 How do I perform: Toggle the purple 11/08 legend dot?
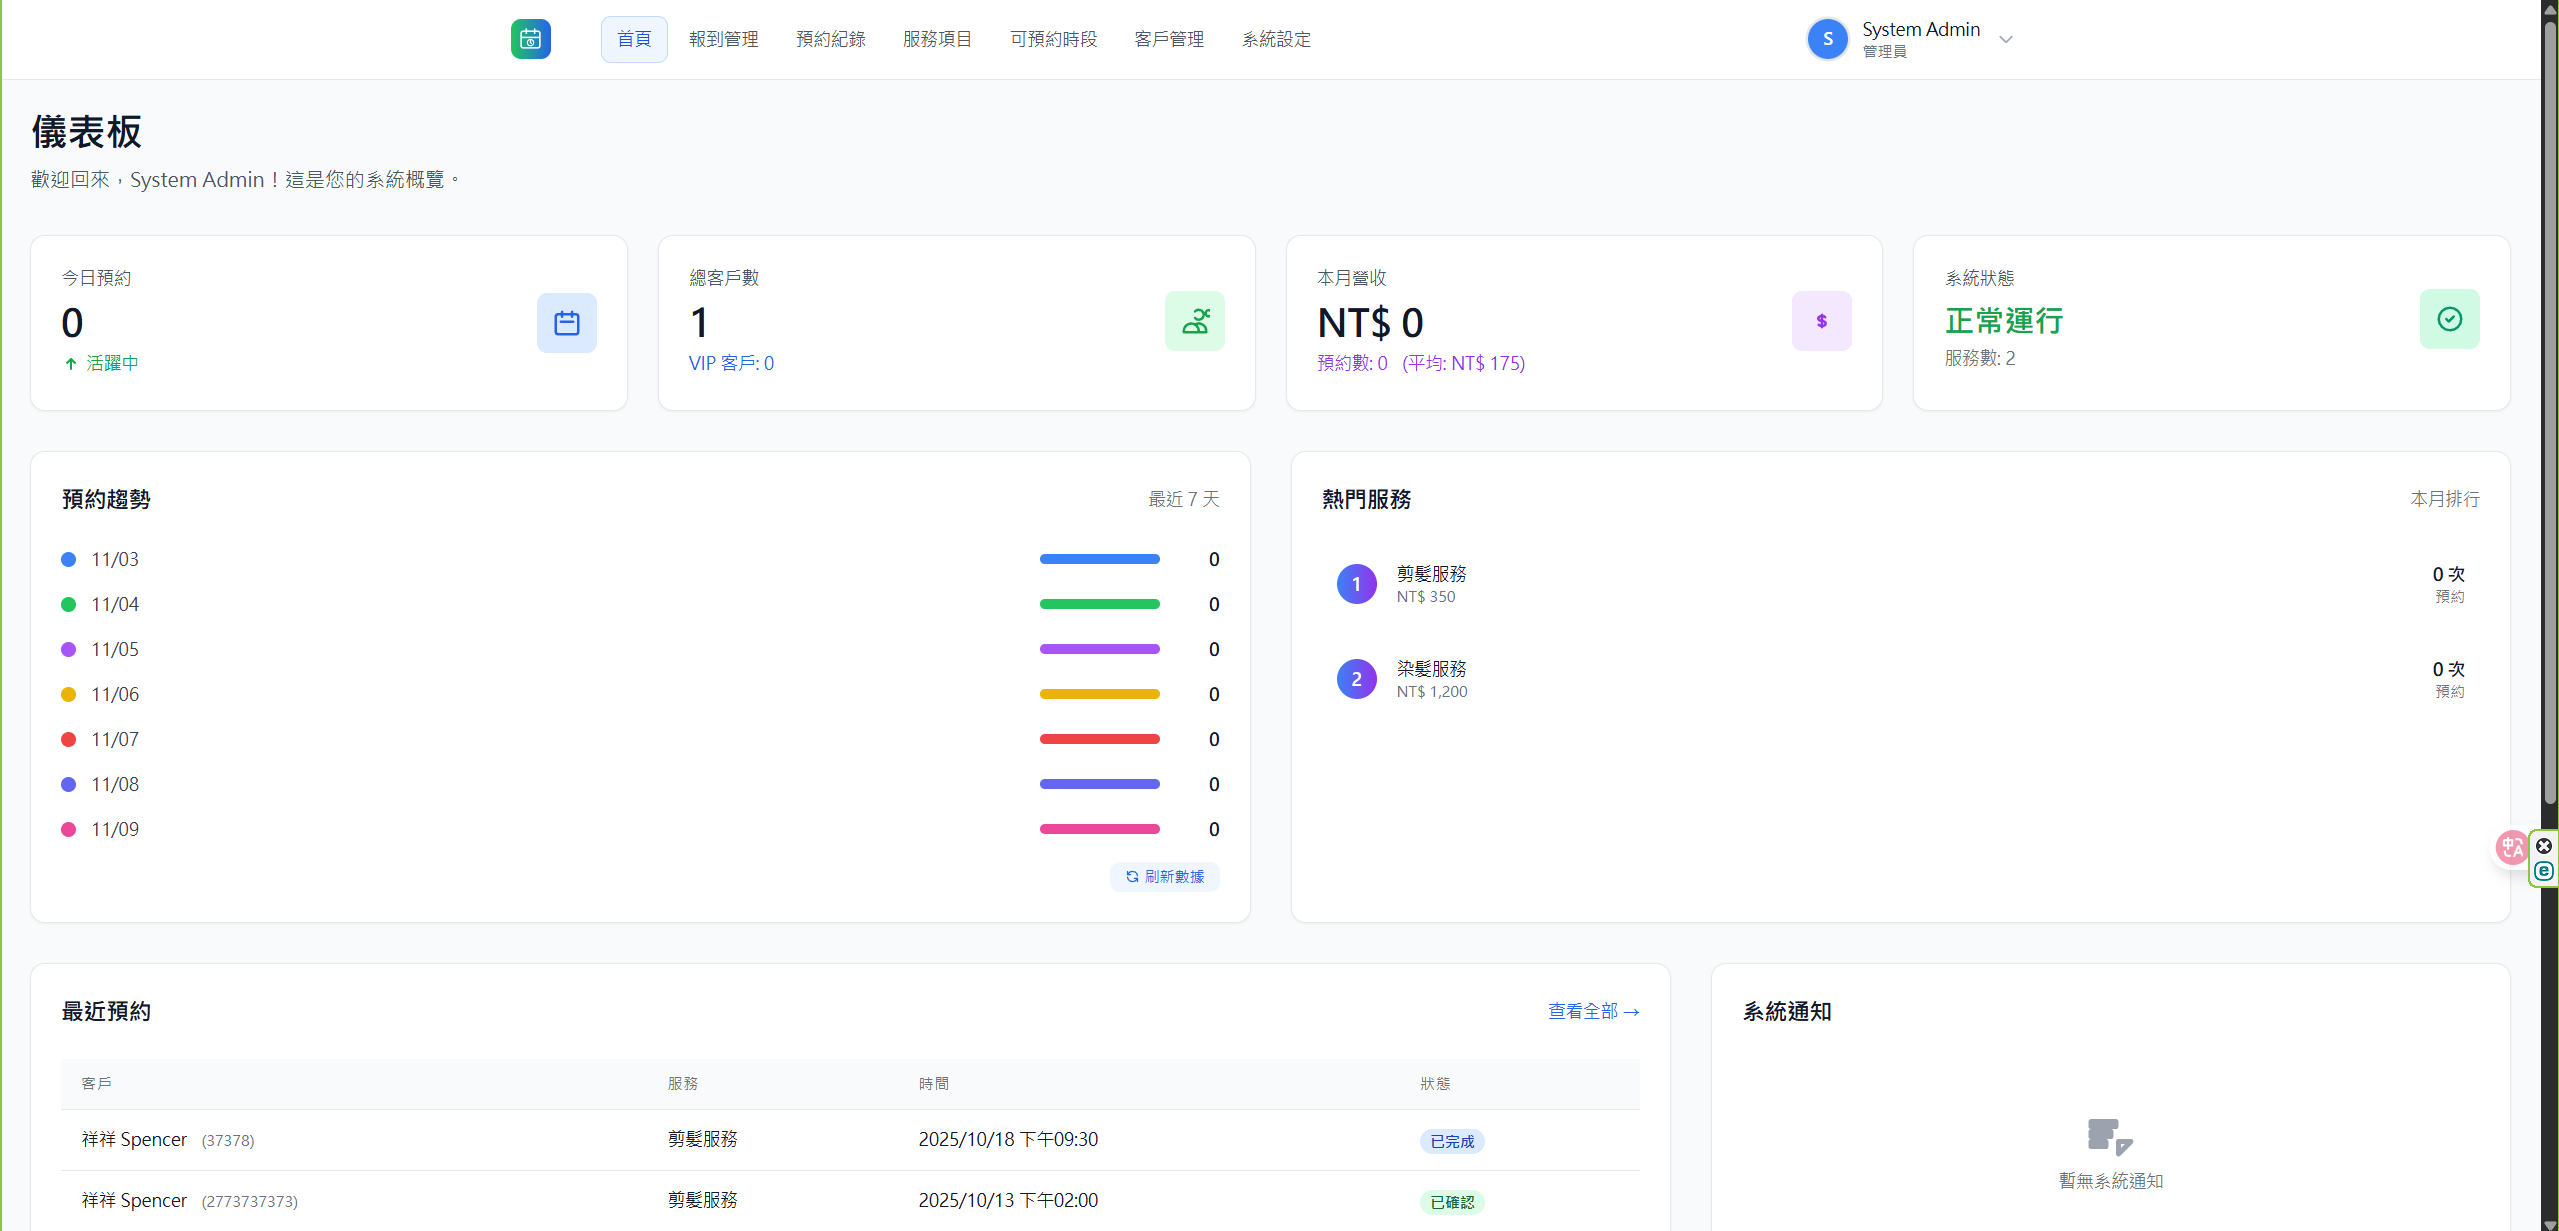68,784
